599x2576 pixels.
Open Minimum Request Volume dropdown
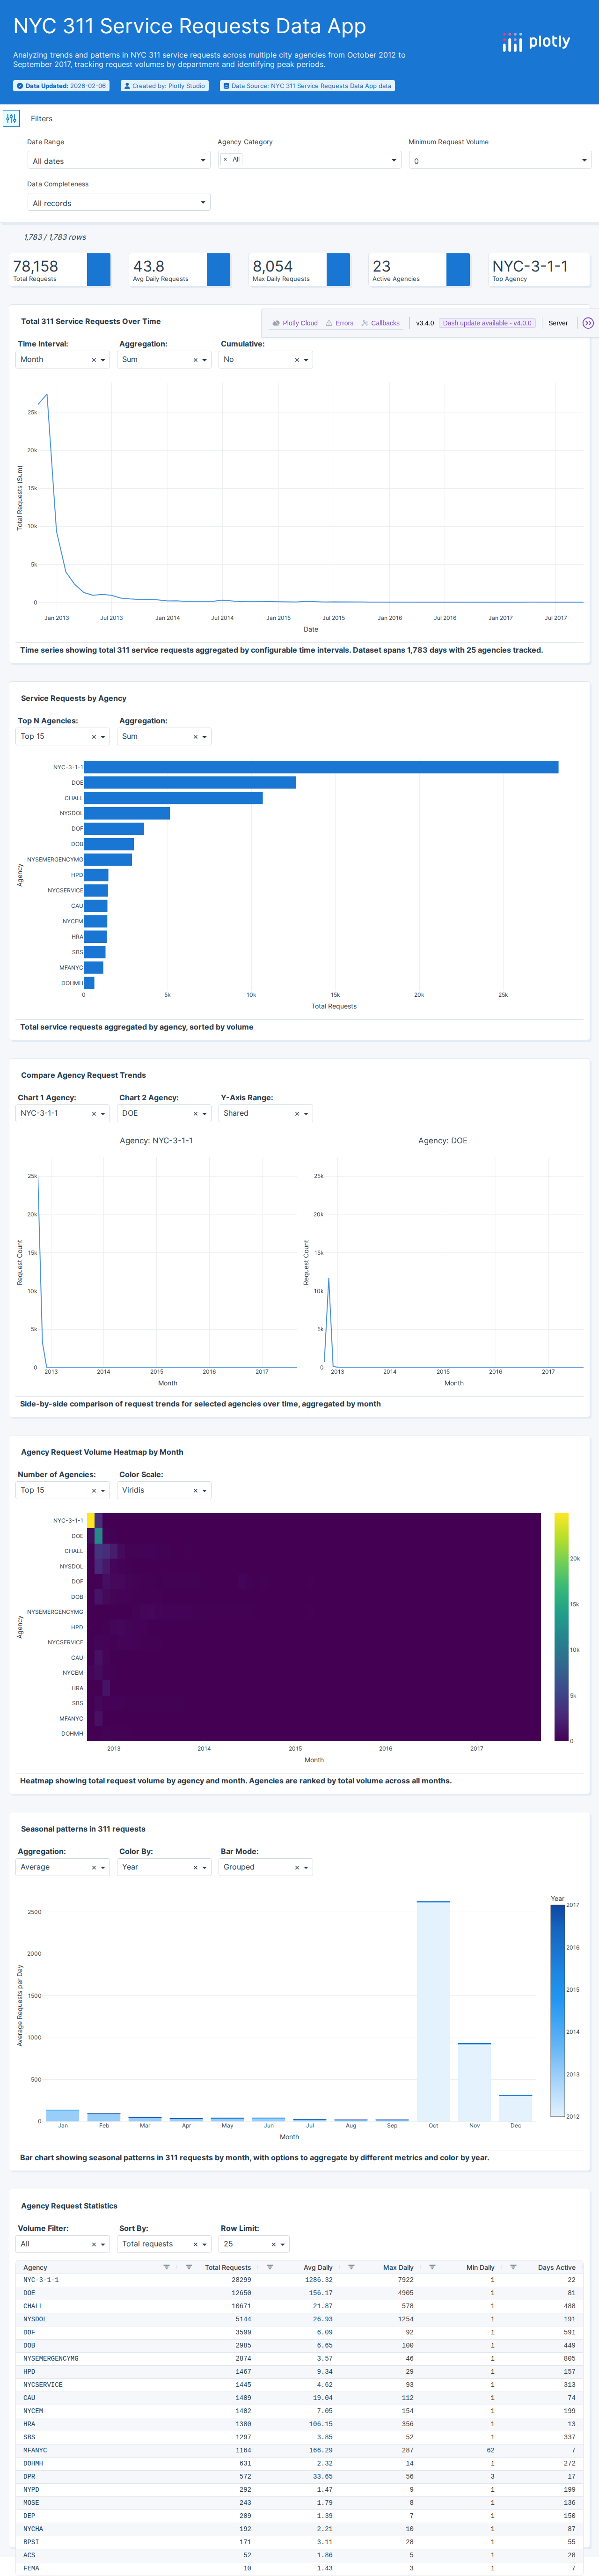point(500,160)
